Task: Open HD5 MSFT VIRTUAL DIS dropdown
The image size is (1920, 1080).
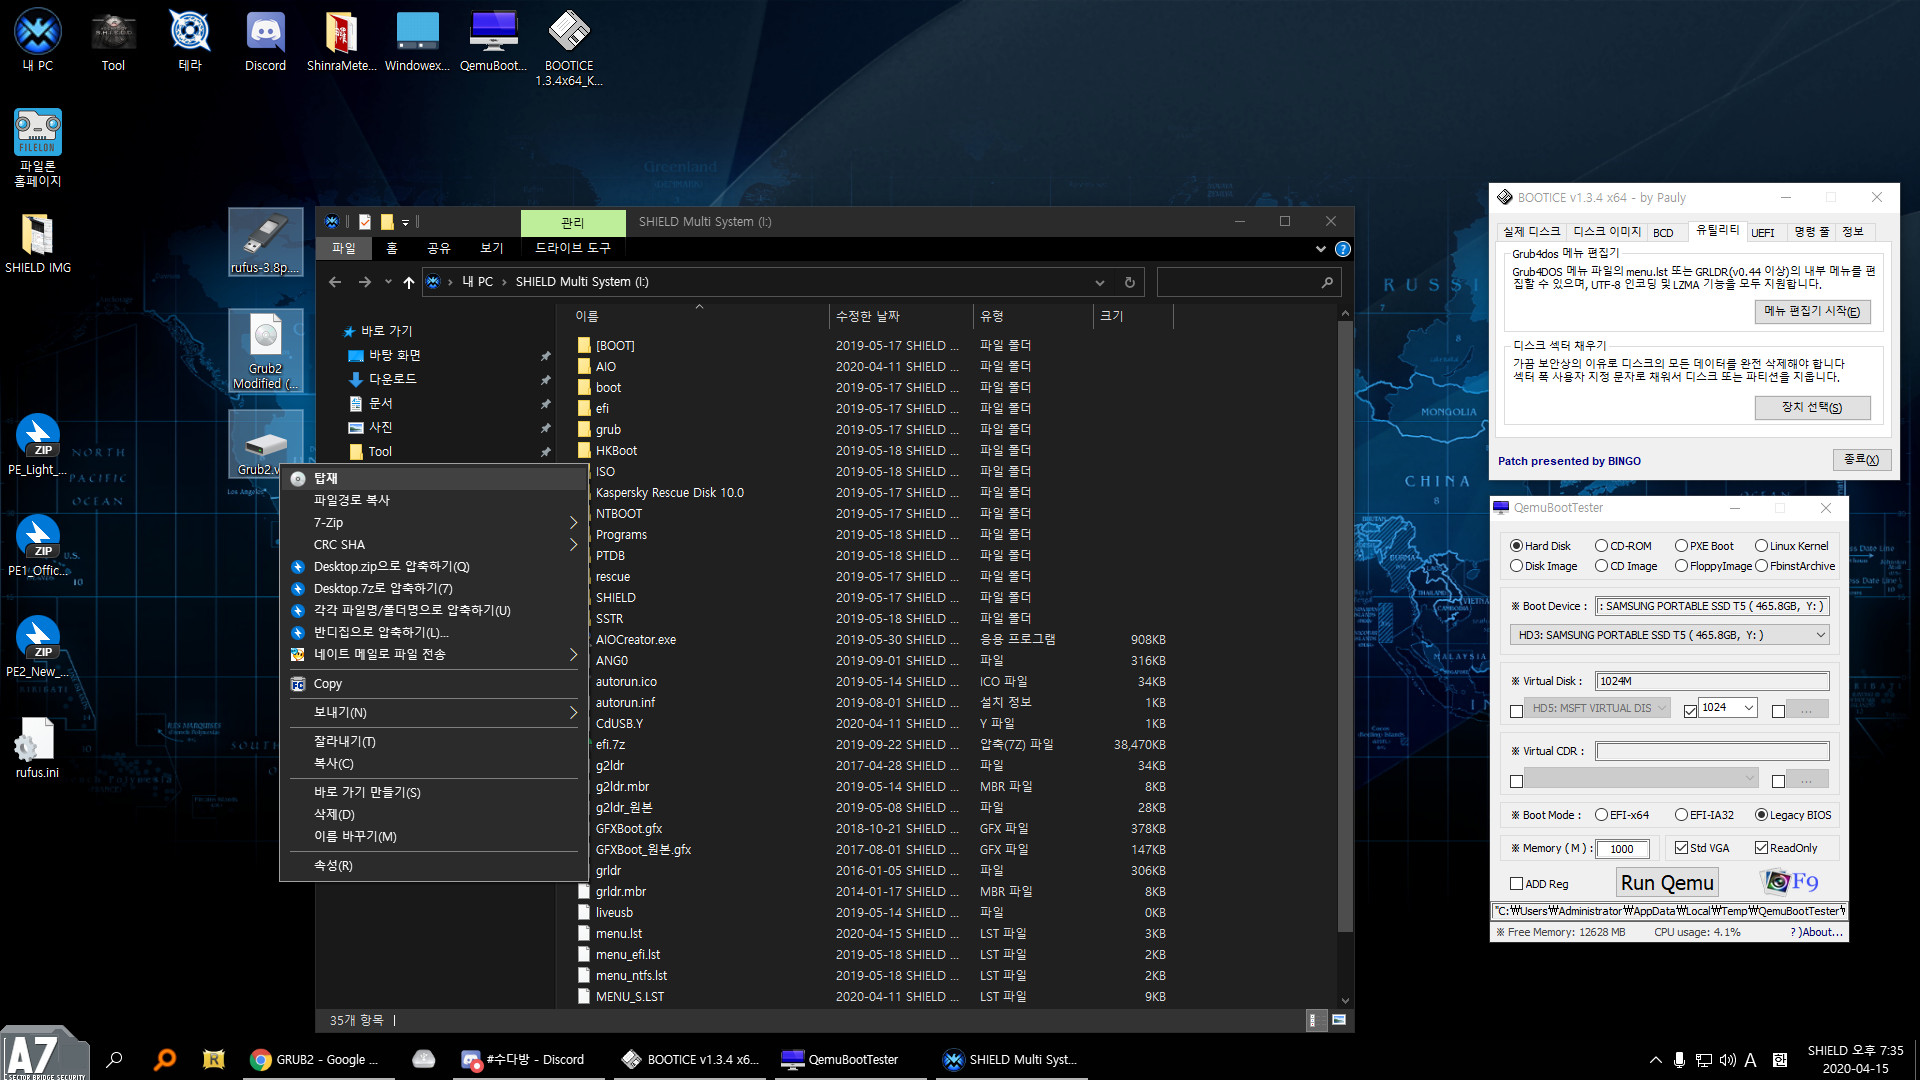Action: [x=1598, y=708]
